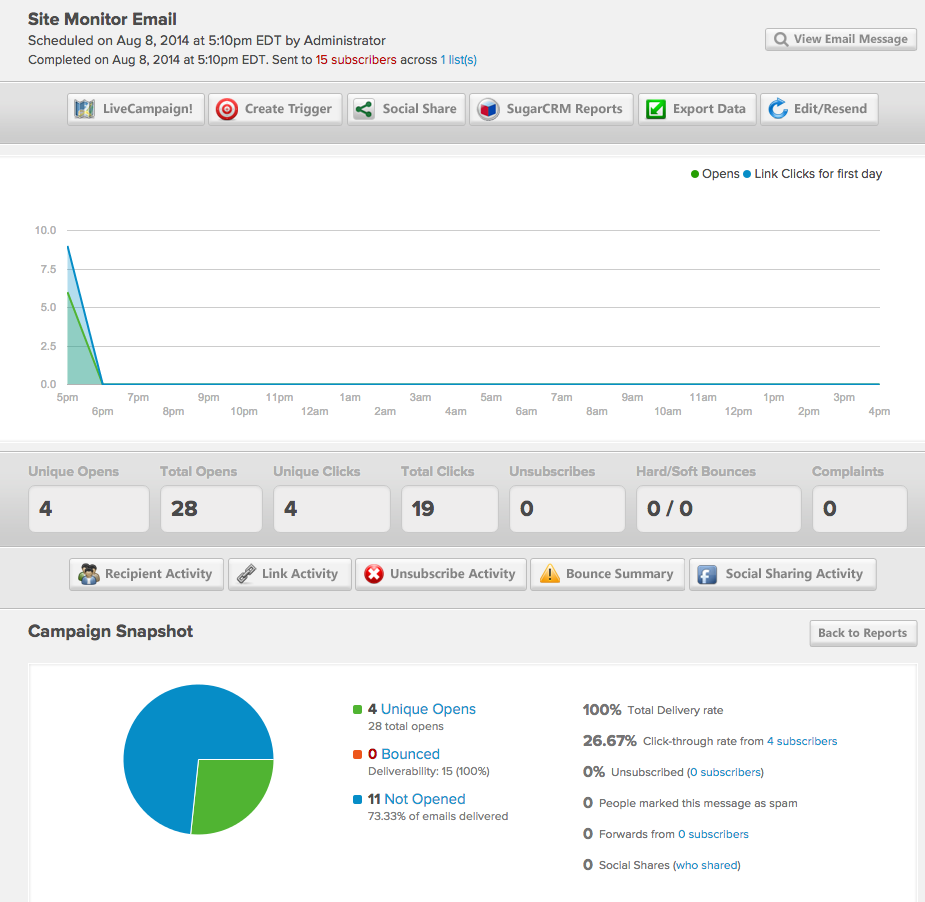
Task: Click the magnifier icon in View Email Message
Action: (780, 40)
